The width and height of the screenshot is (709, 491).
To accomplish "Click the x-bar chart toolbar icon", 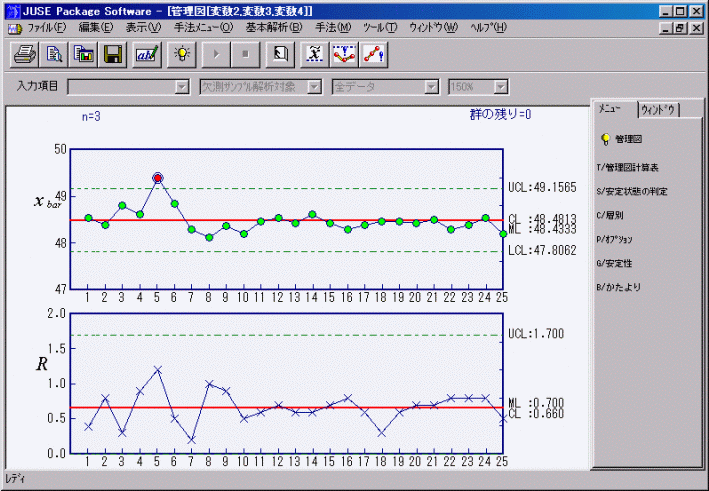I will [x=315, y=54].
